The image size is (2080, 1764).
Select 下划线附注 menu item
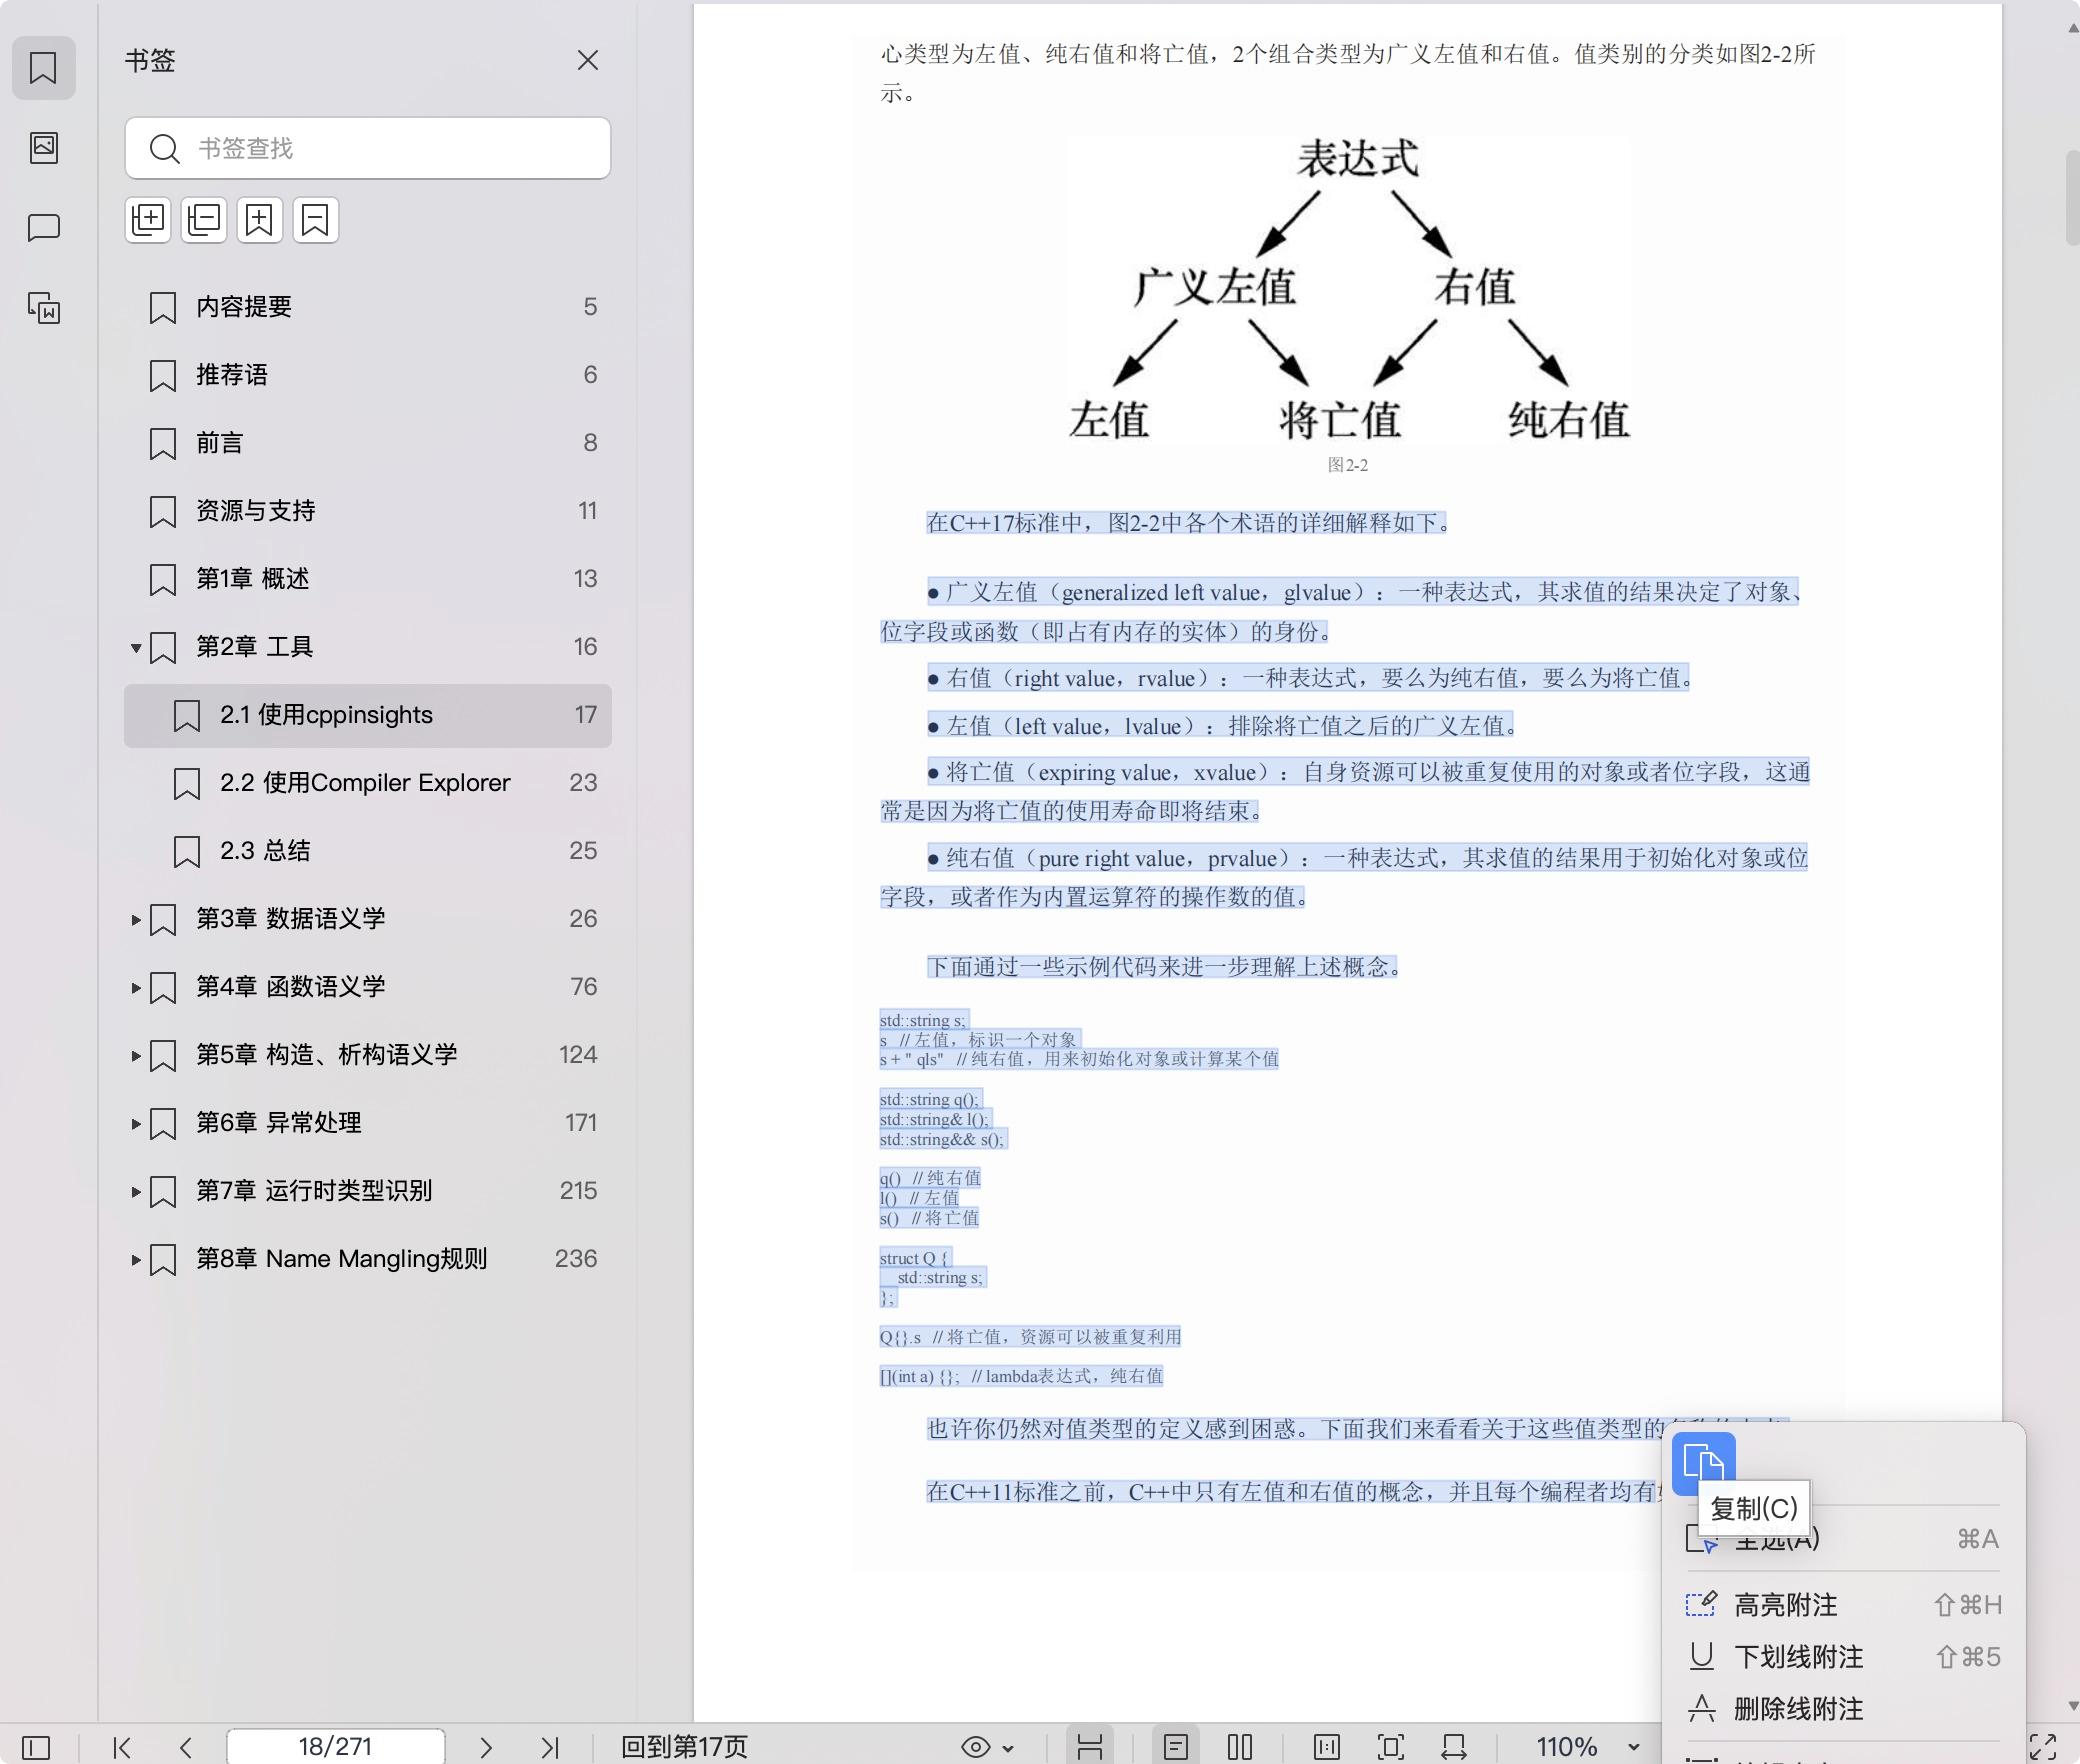pos(1798,1657)
